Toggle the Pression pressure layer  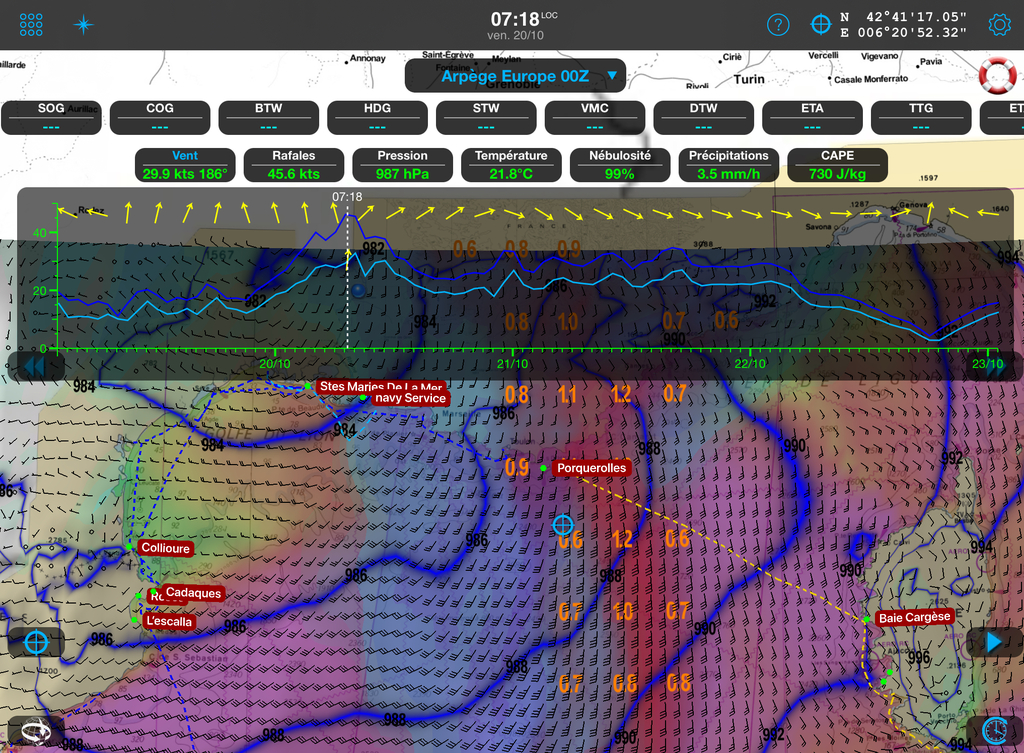coord(402,165)
